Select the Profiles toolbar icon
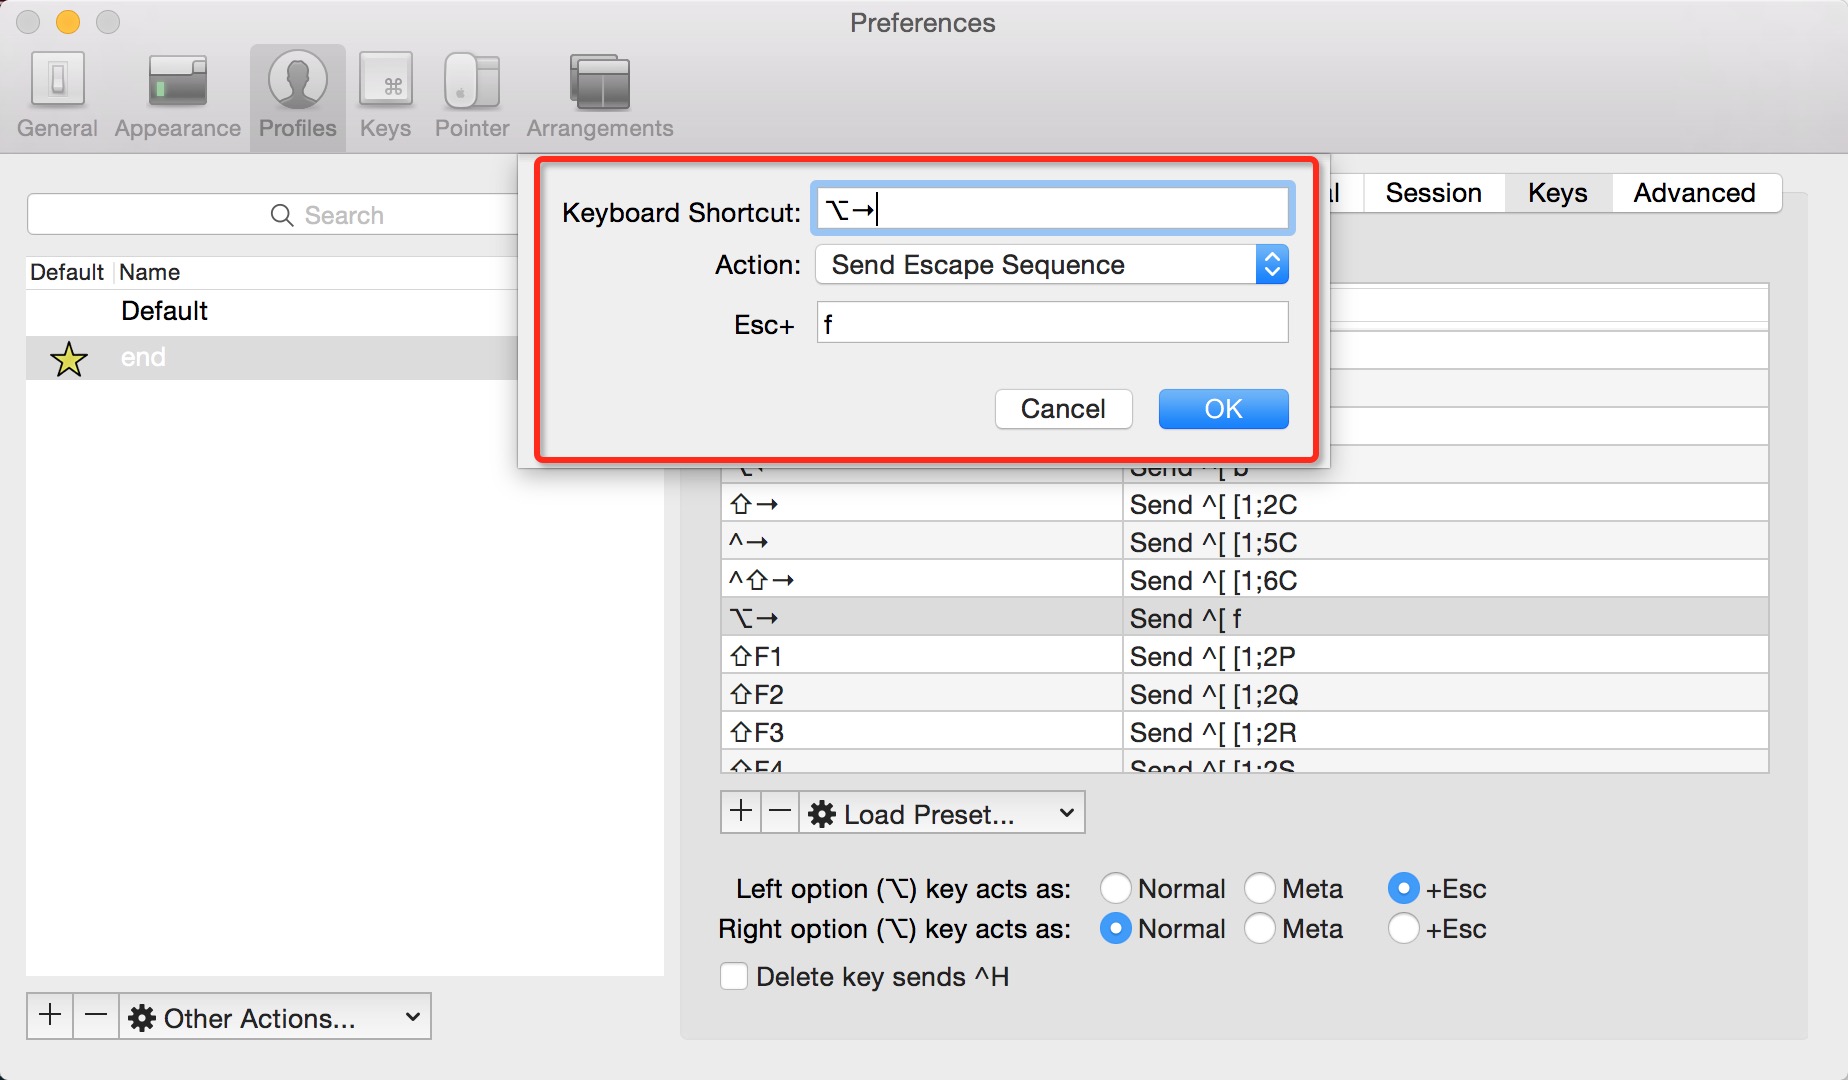This screenshot has width=1848, height=1080. [x=297, y=97]
